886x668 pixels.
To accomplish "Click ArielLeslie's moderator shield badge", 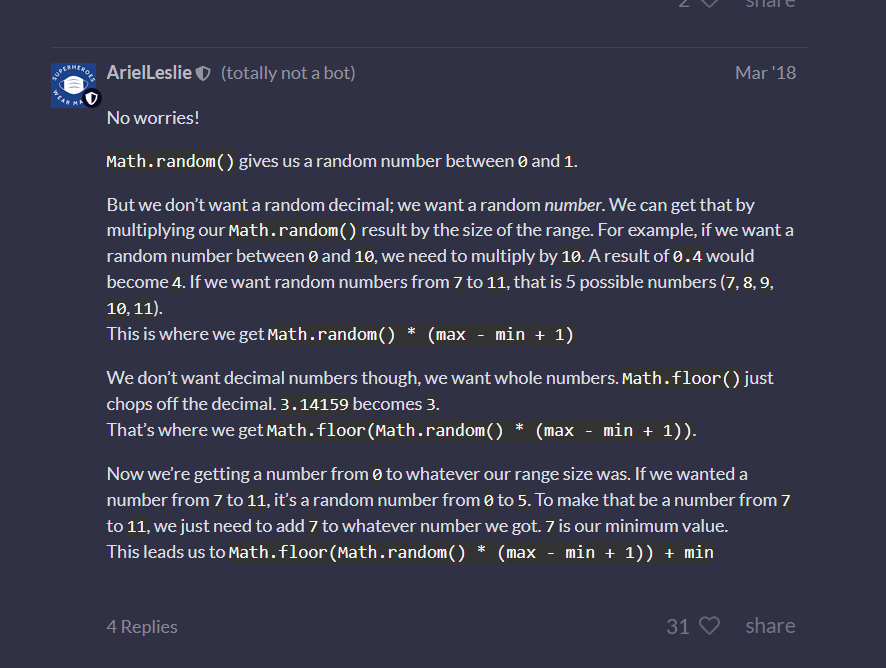I will [203, 71].
